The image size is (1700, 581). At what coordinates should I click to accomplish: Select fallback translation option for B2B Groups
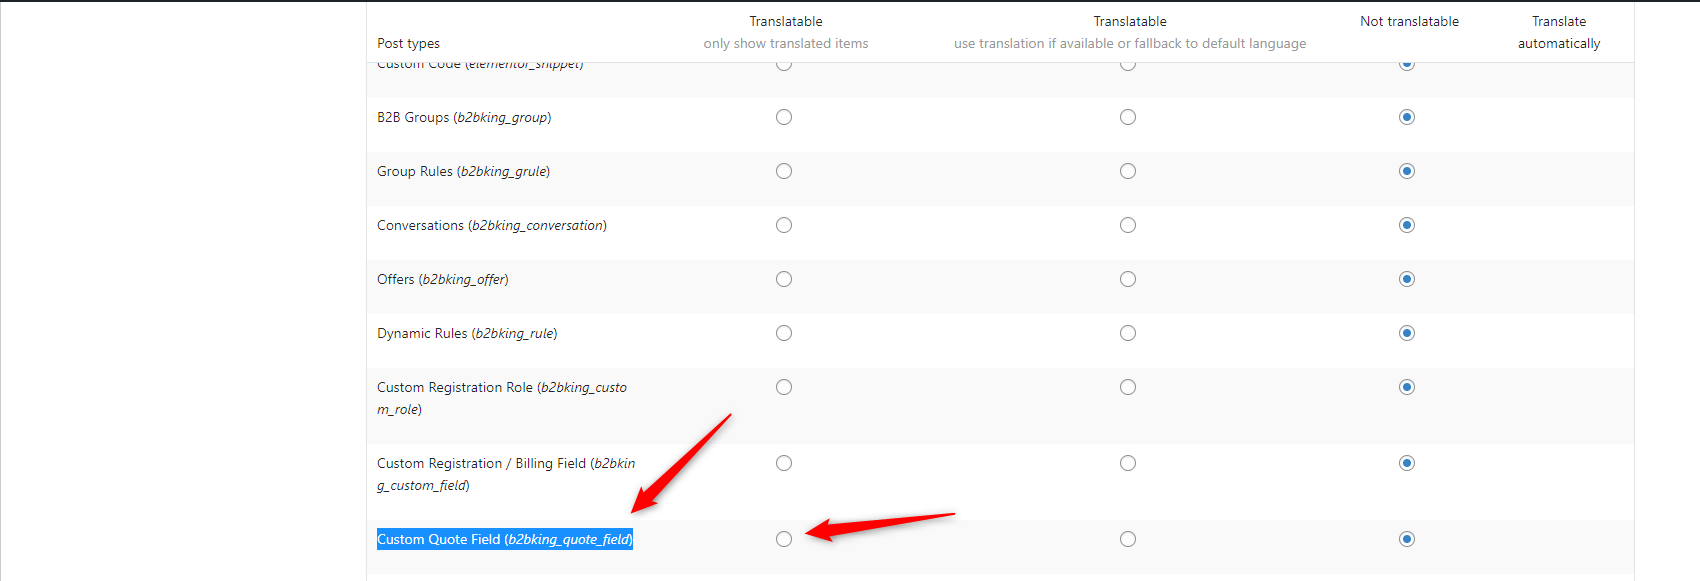[x=1128, y=117]
